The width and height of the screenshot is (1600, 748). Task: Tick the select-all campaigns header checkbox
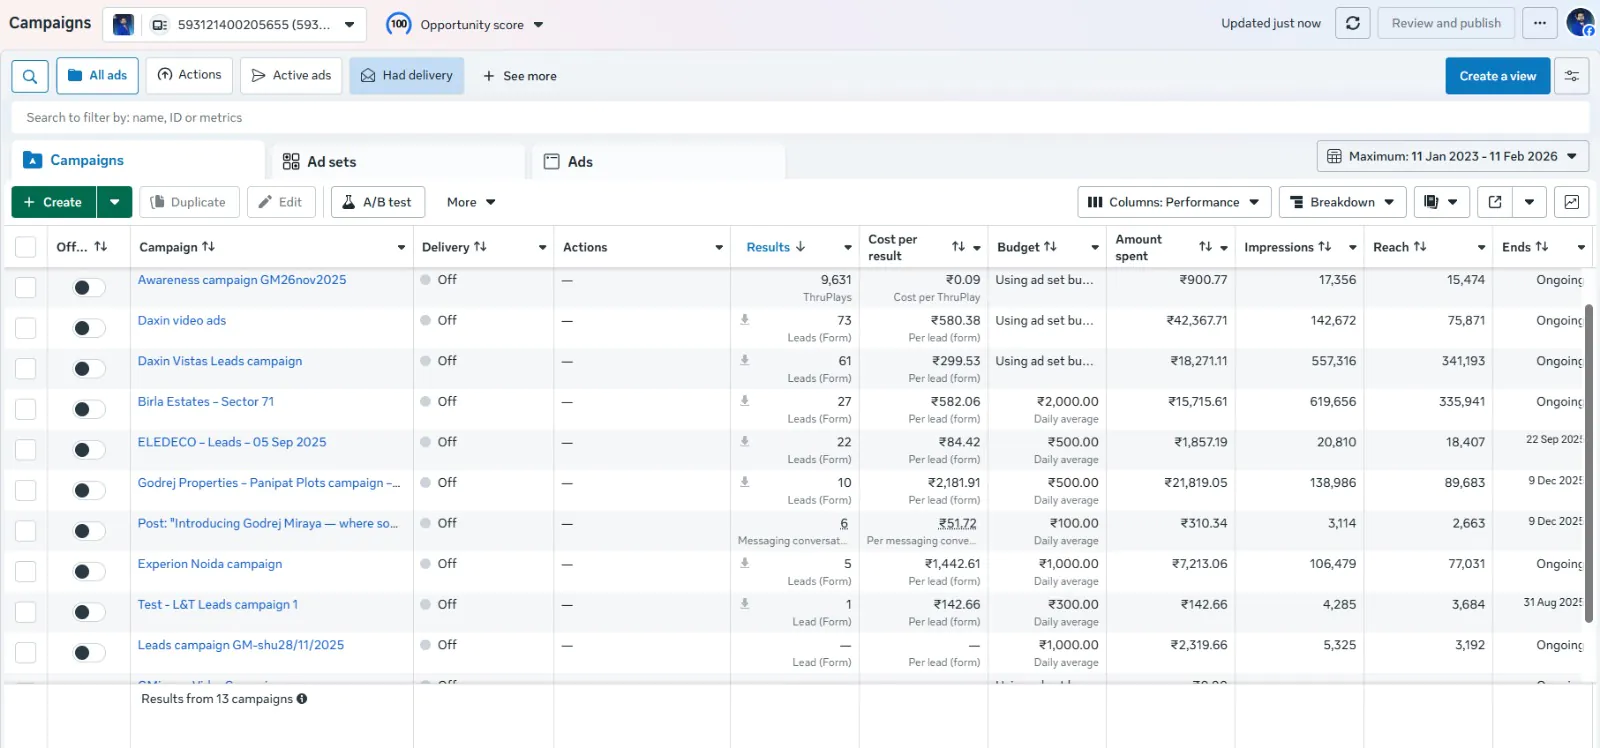point(26,247)
